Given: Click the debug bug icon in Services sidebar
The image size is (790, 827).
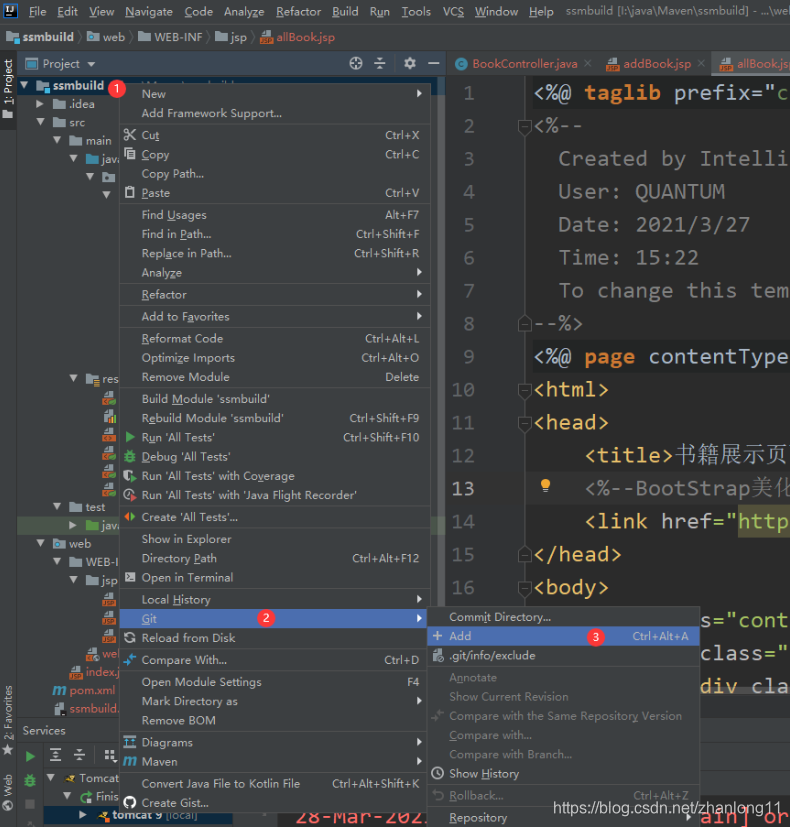Looking at the screenshot, I should (x=30, y=780).
